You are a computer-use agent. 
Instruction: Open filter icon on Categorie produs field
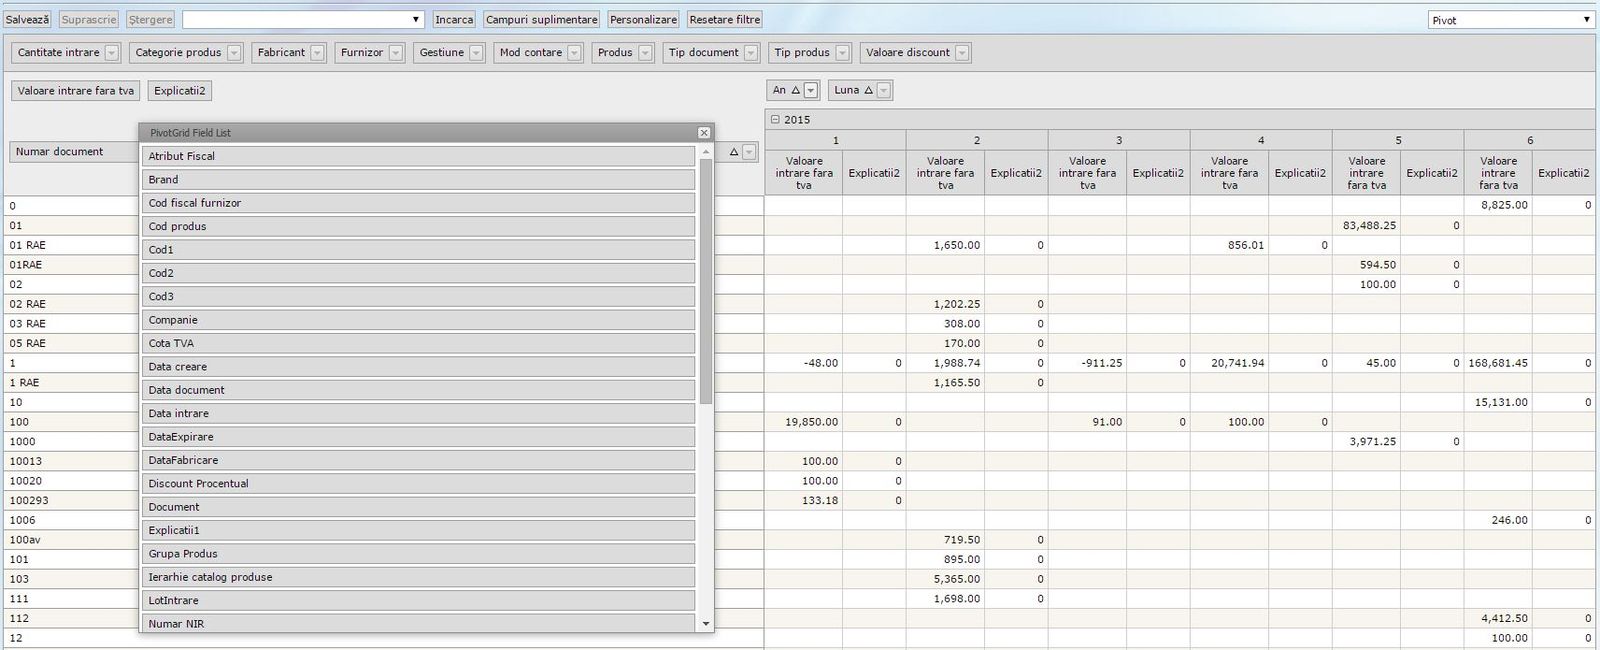[234, 53]
